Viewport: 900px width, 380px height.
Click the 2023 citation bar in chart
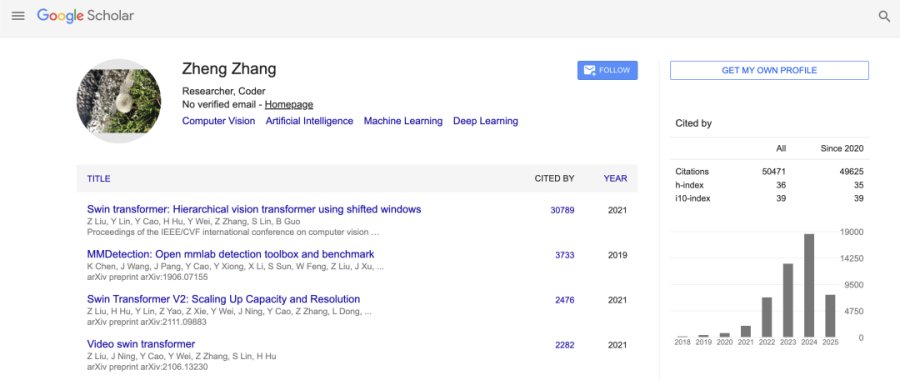pos(788,300)
